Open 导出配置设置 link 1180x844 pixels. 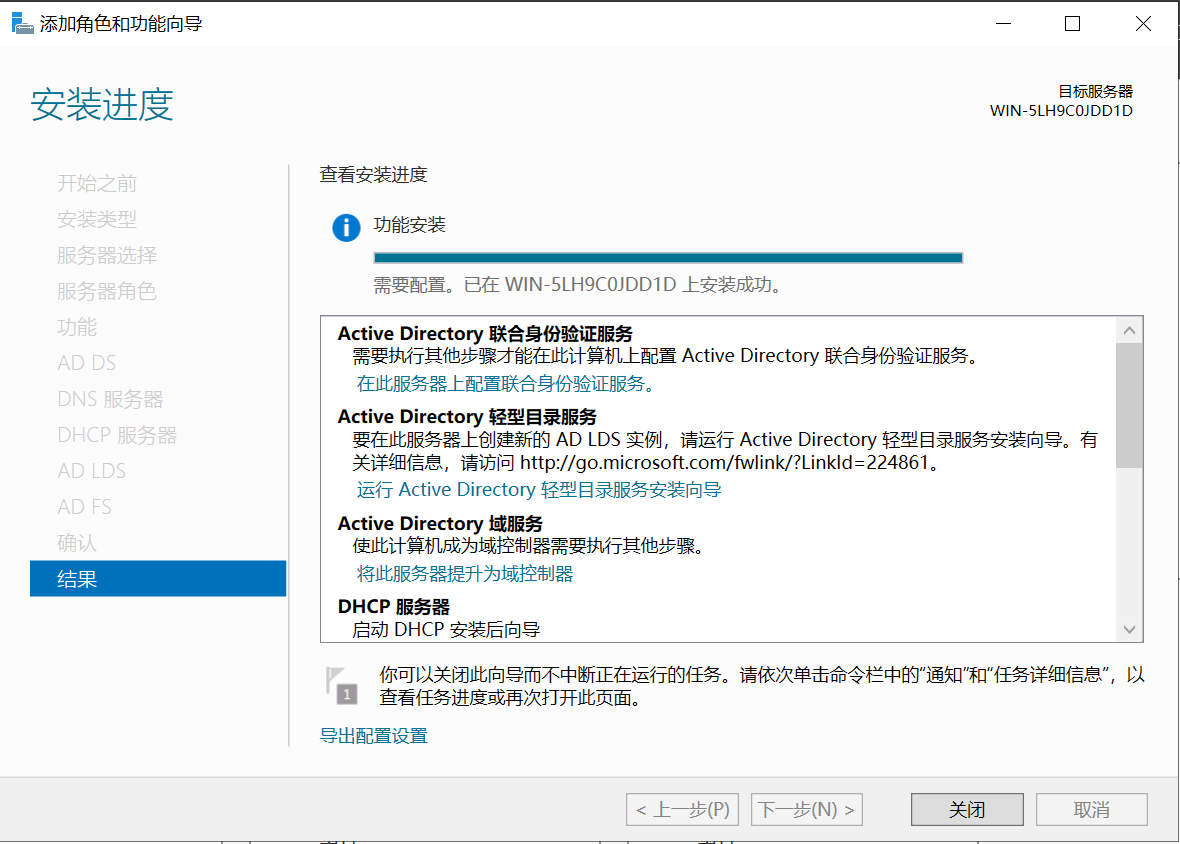[x=373, y=735]
